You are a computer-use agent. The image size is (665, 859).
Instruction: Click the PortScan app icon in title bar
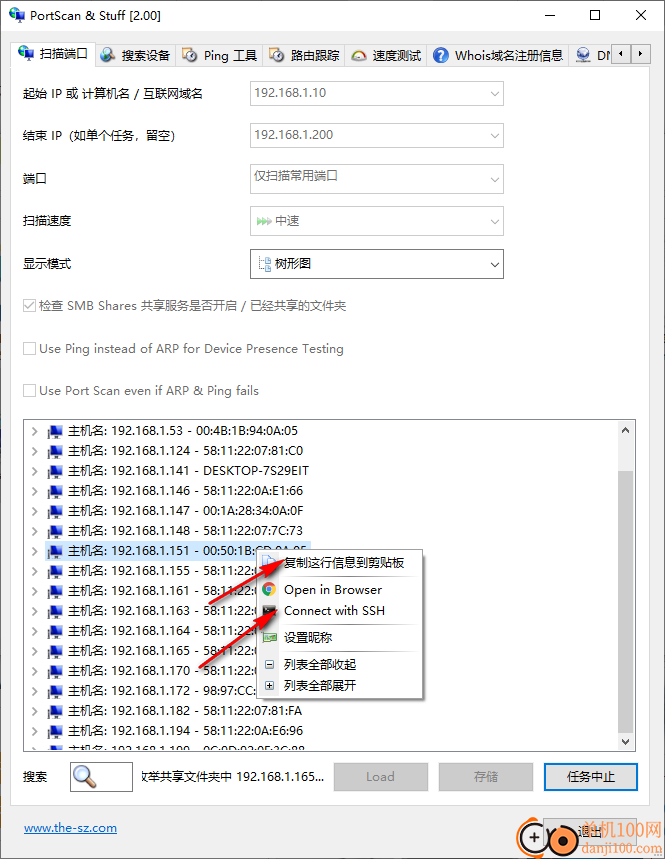pyautogui.click(x=16, y=15)
